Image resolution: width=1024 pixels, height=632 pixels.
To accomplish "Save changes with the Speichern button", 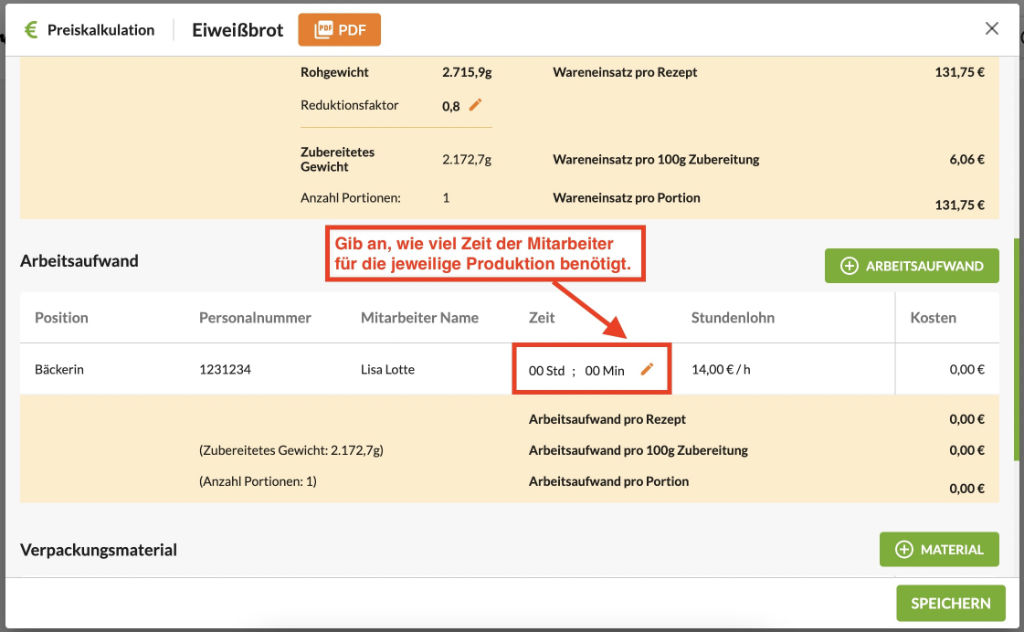I will [x=950, y=603].
